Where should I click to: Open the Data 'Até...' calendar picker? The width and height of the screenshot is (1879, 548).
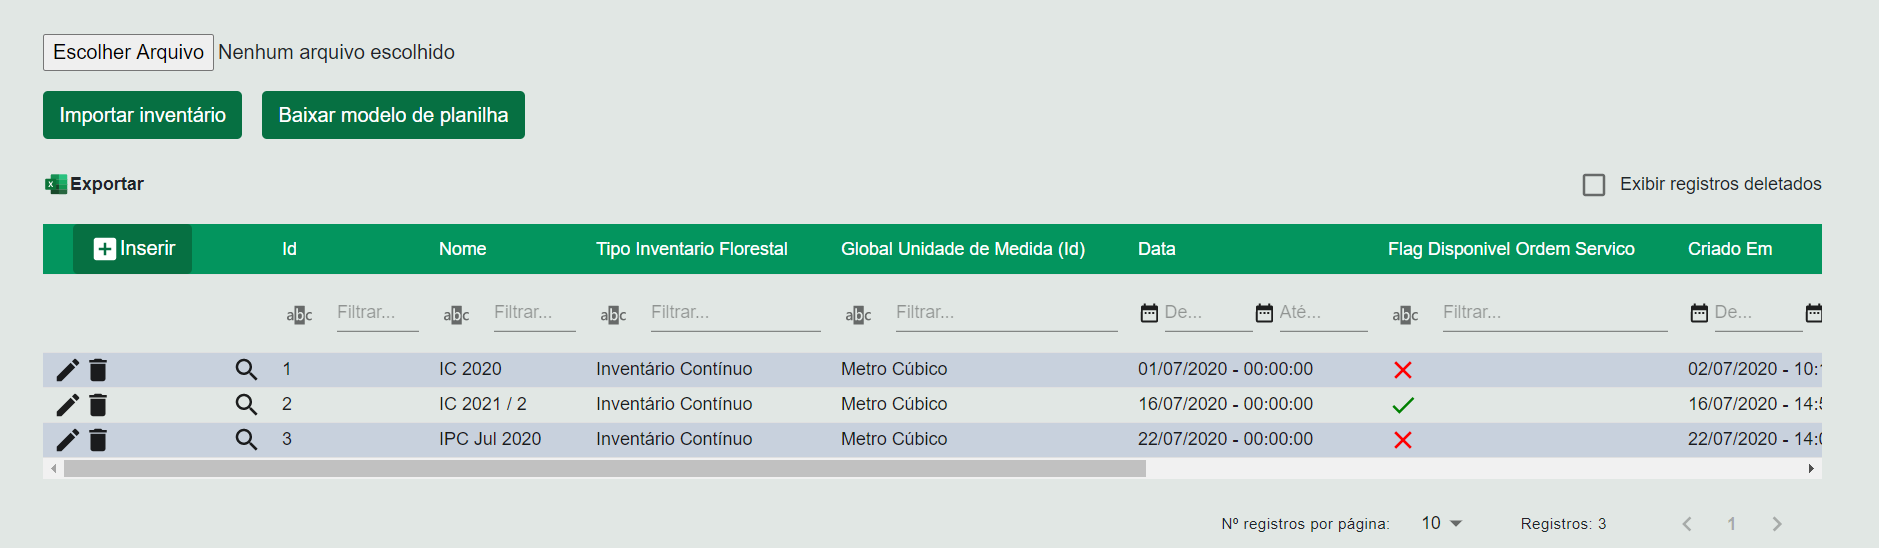1264,313
